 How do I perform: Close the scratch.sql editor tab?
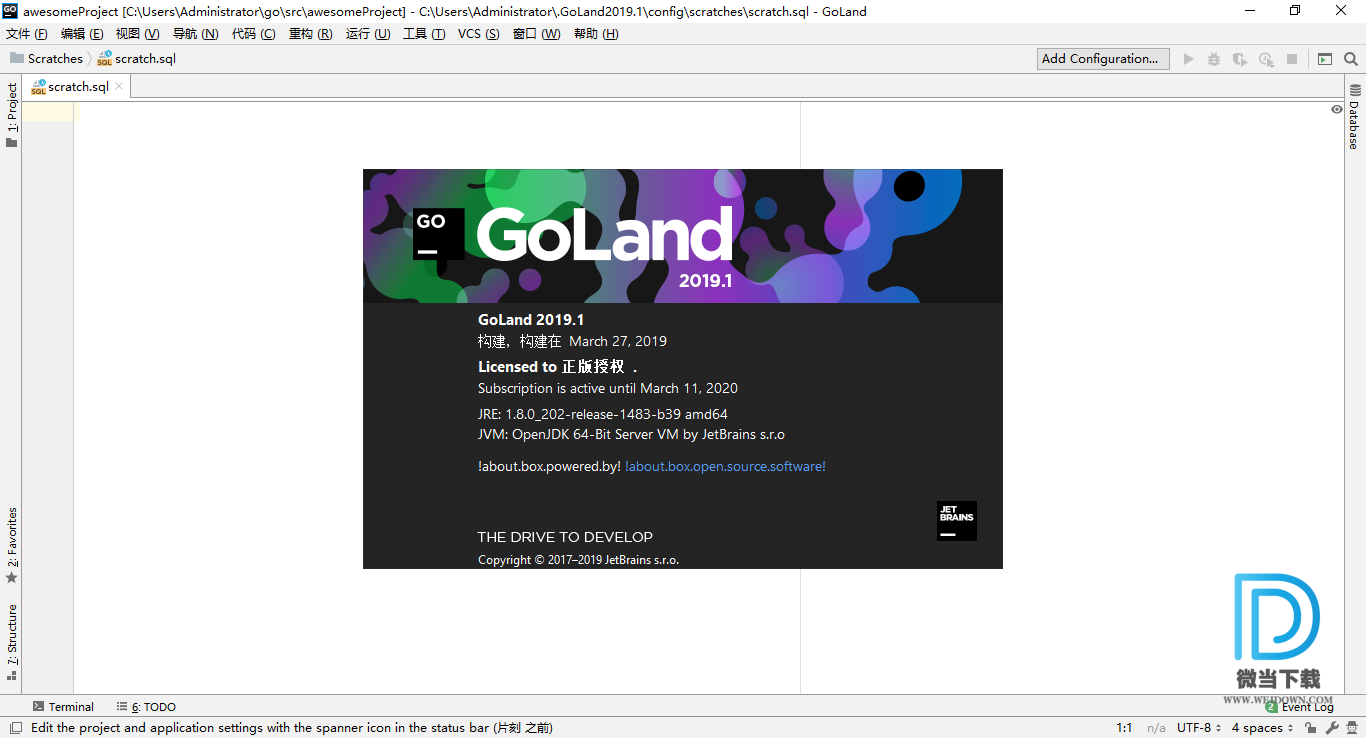tap(119, 87)
